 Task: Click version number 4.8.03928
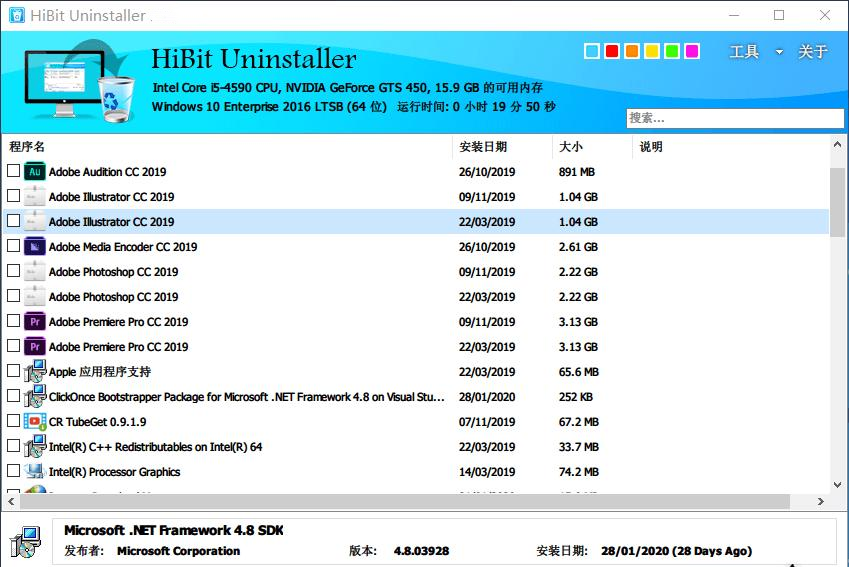click(421, 551)
